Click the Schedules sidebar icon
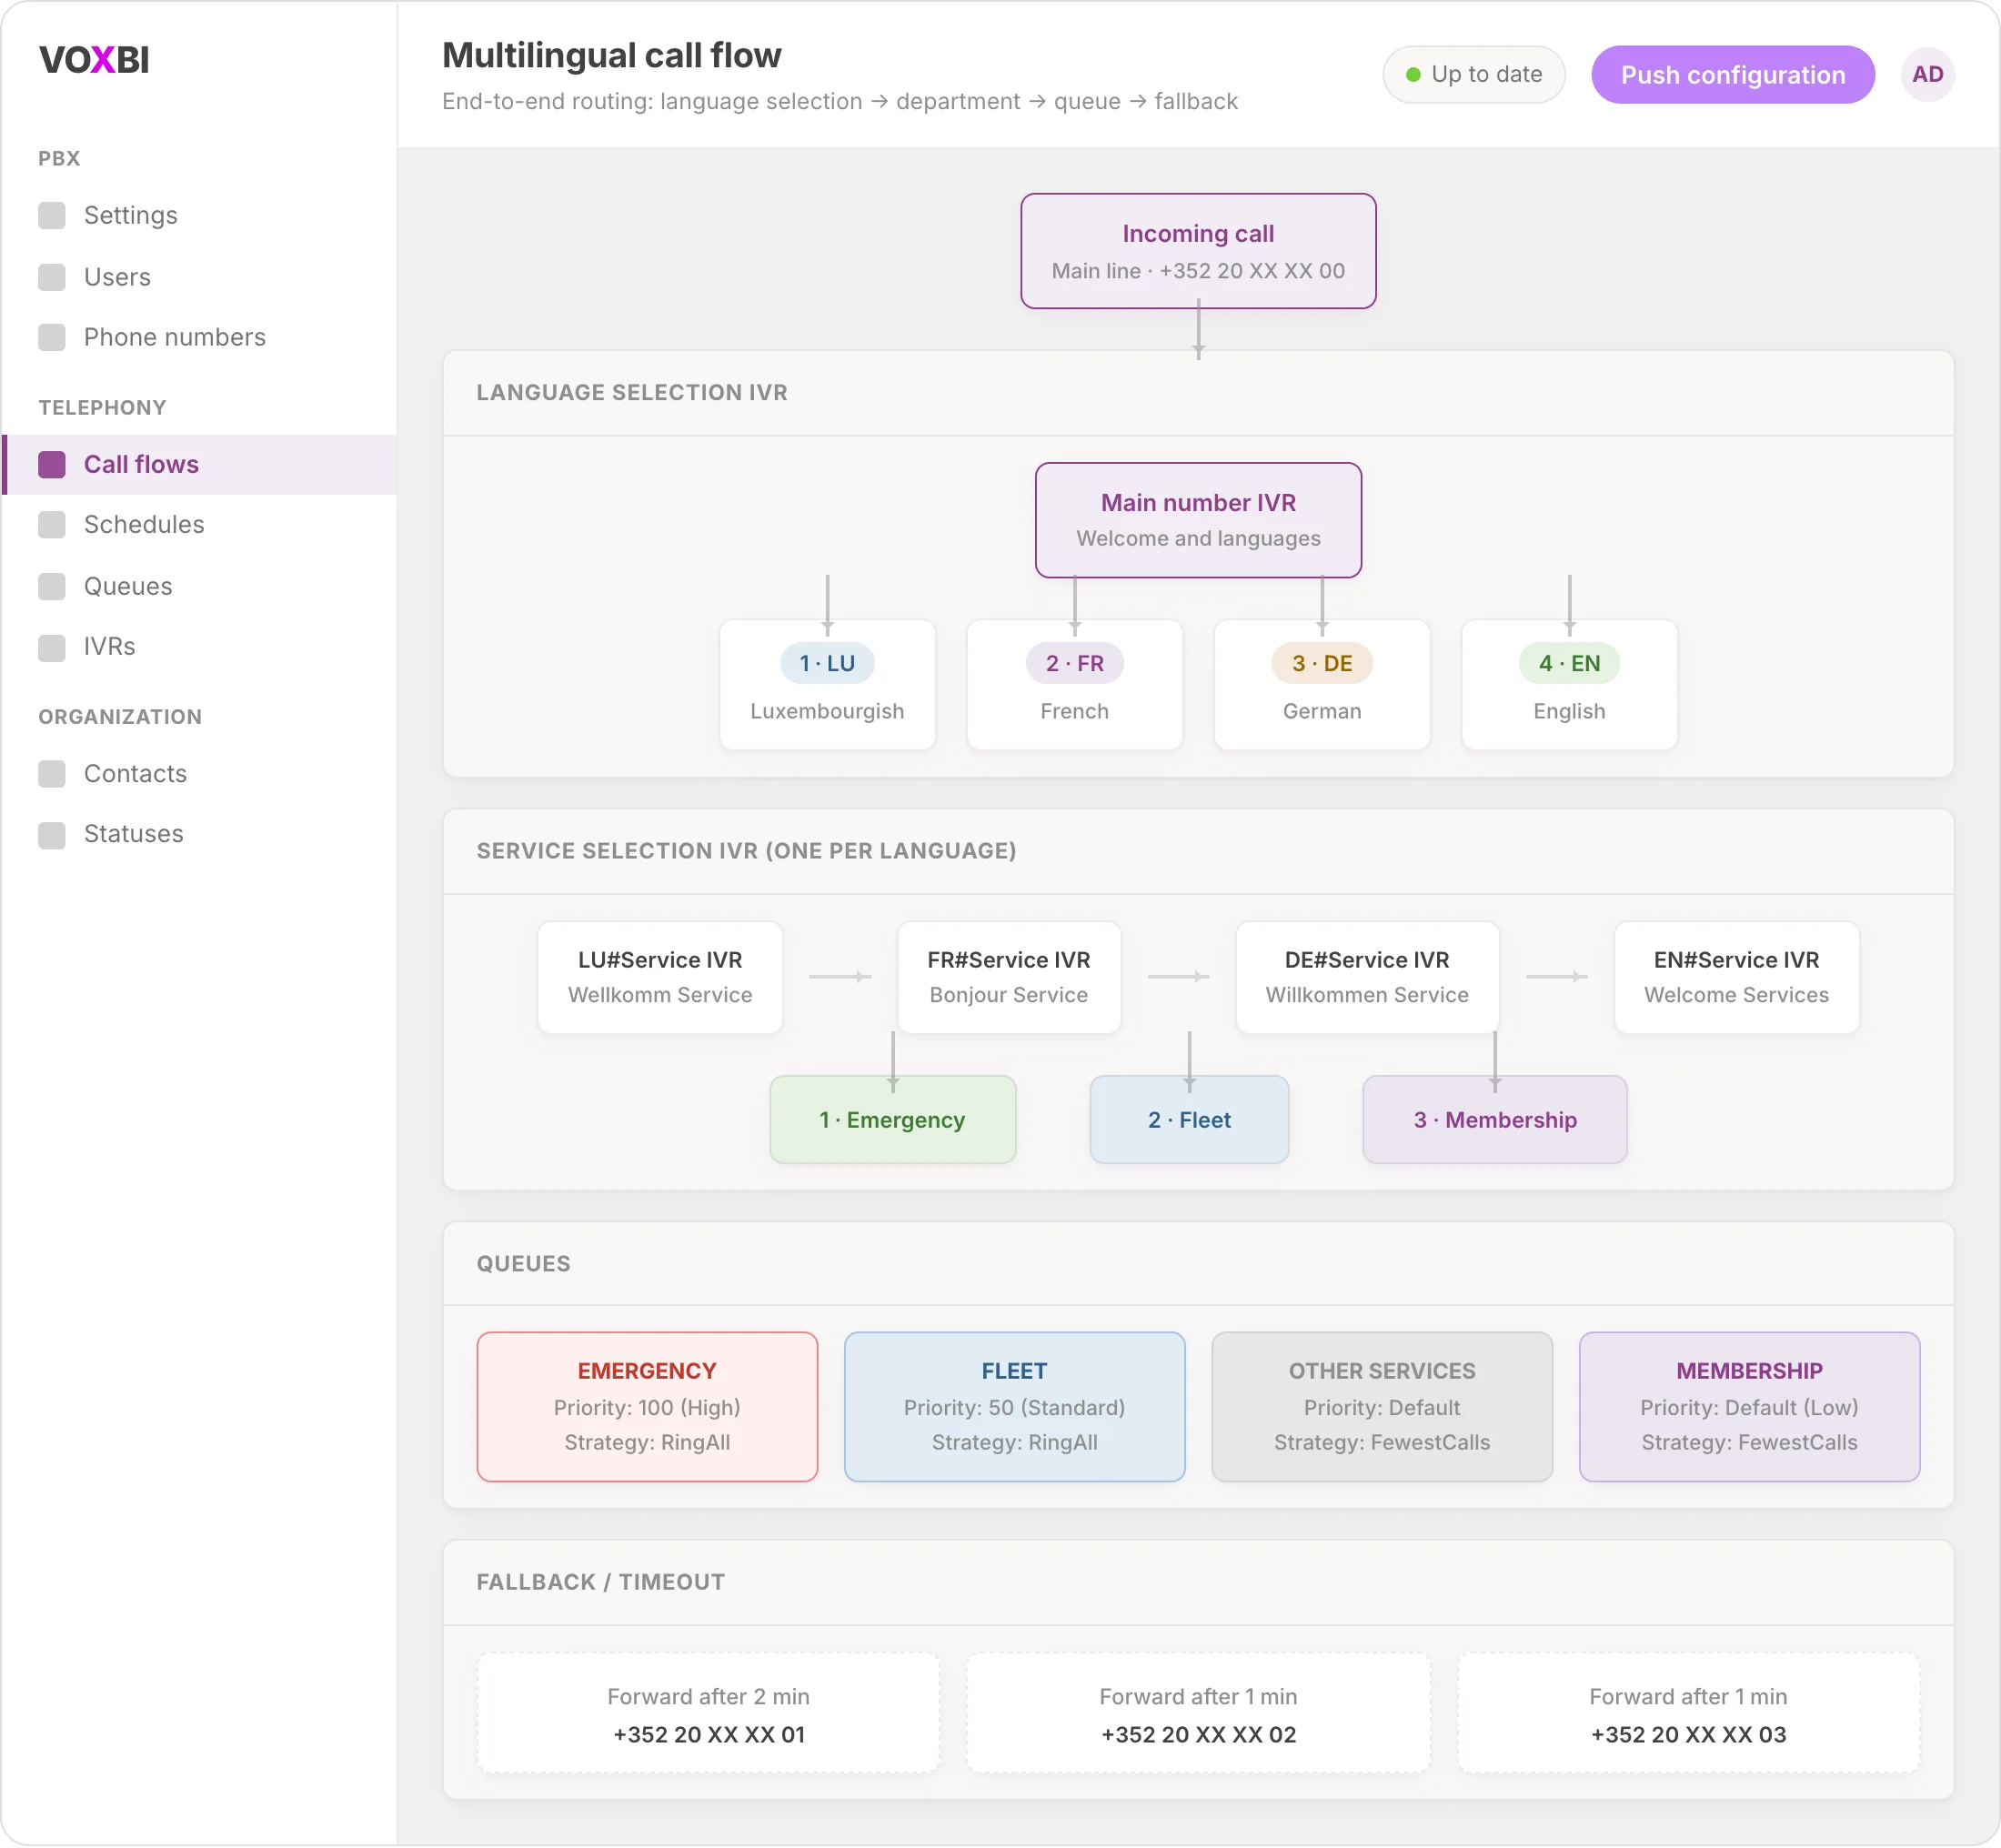Viewport: 2001px width, 1848px height. point(52,525)
